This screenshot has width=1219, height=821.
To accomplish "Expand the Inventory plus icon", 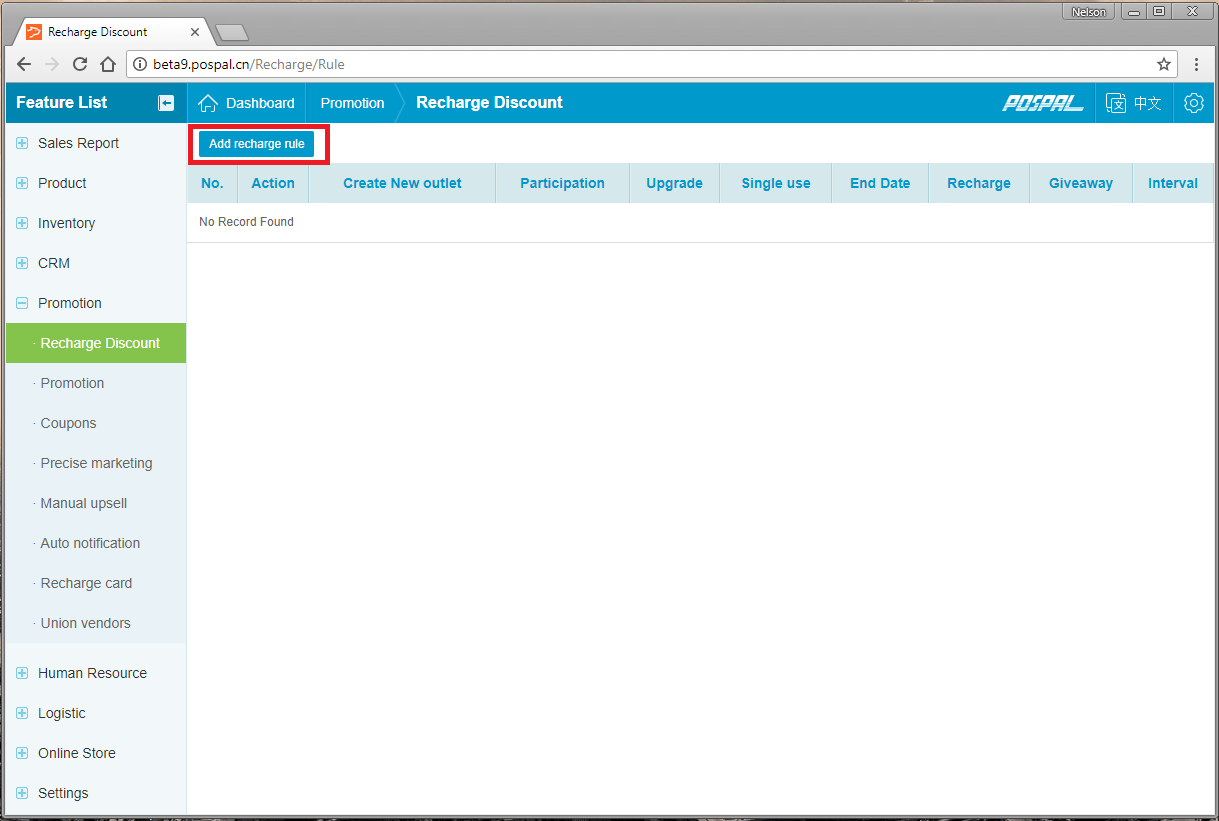I will 22,223.
